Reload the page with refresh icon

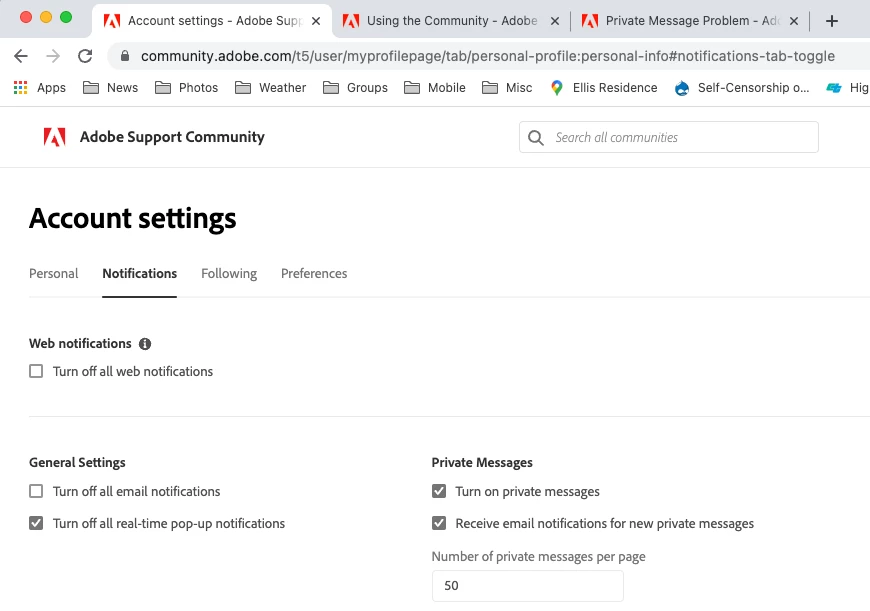(x=85, y=56)
